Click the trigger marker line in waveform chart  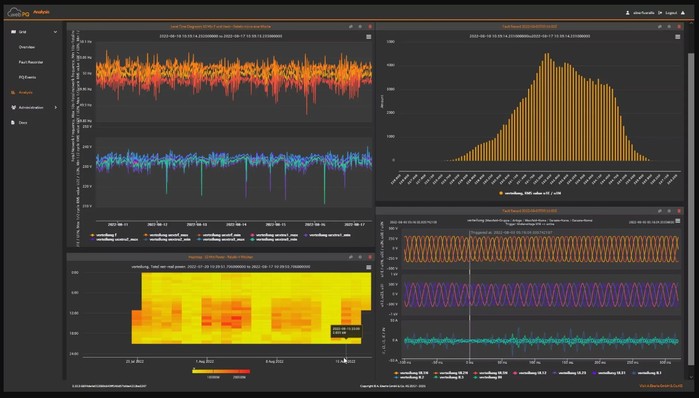469,294
